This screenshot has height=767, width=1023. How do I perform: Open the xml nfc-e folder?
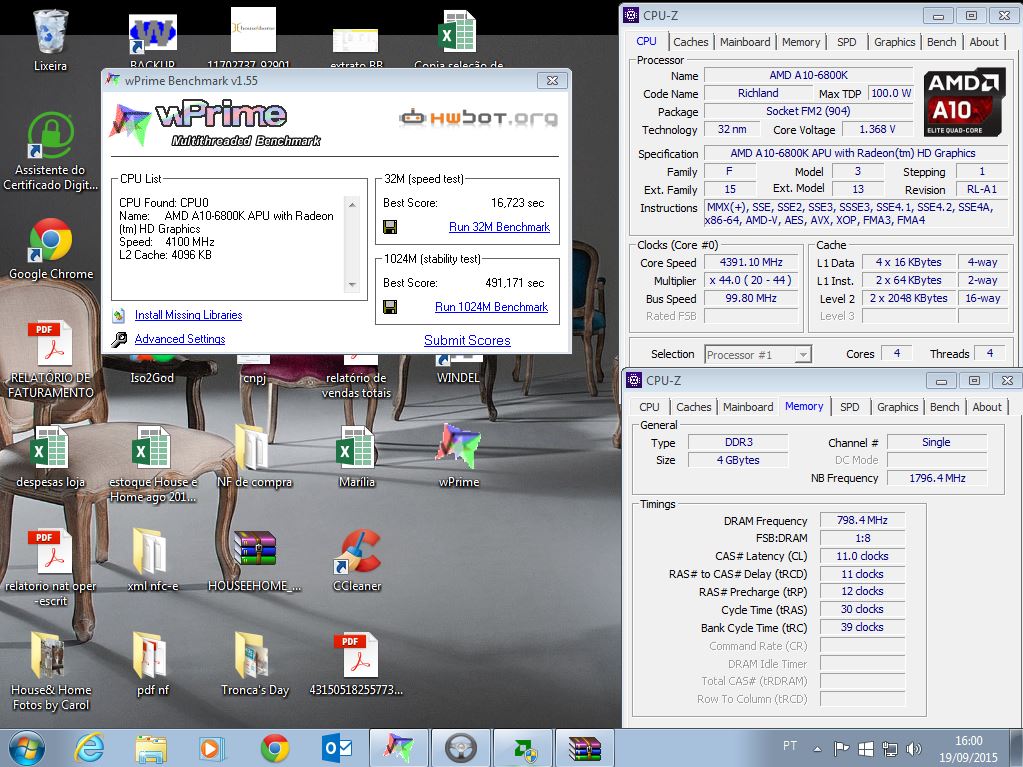(x=153, y=560)
